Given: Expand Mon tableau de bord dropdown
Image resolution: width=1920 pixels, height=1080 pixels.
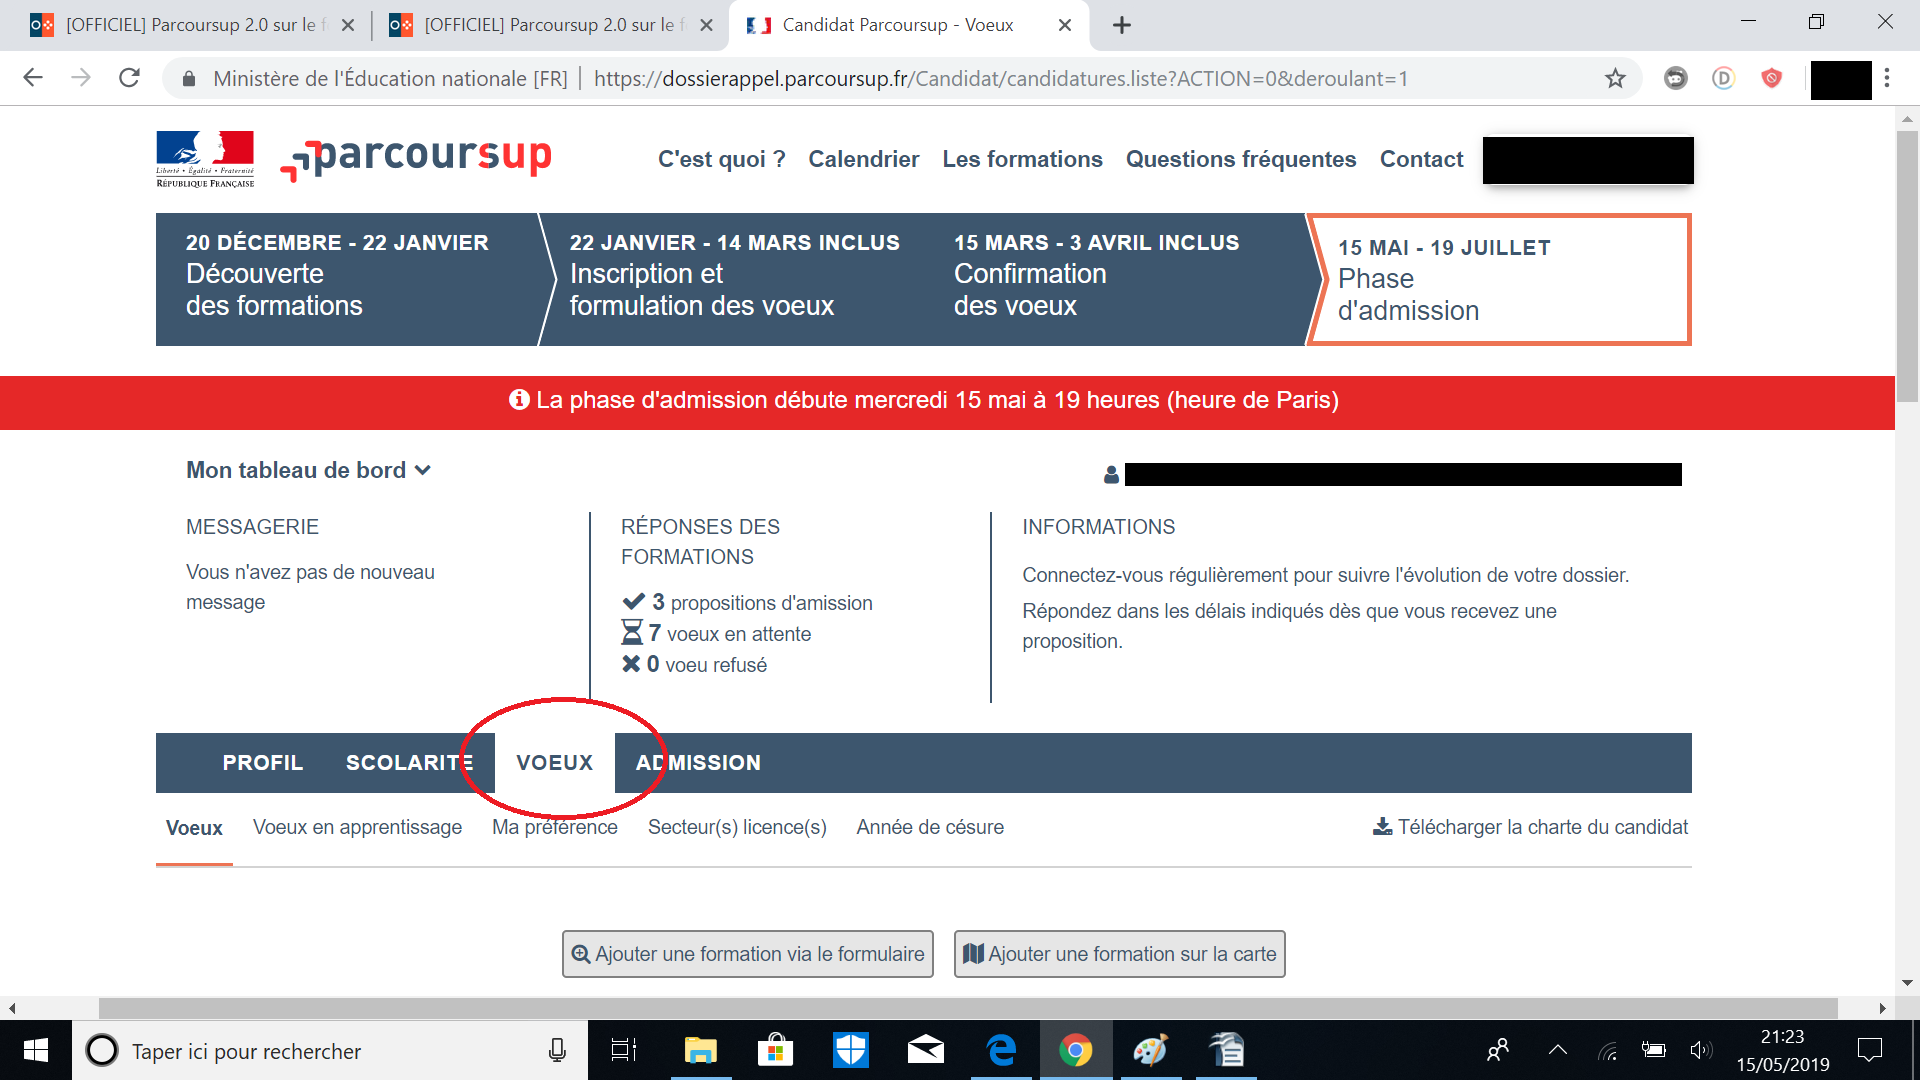Looking at the screenshot, I should (x=308, y=470).
